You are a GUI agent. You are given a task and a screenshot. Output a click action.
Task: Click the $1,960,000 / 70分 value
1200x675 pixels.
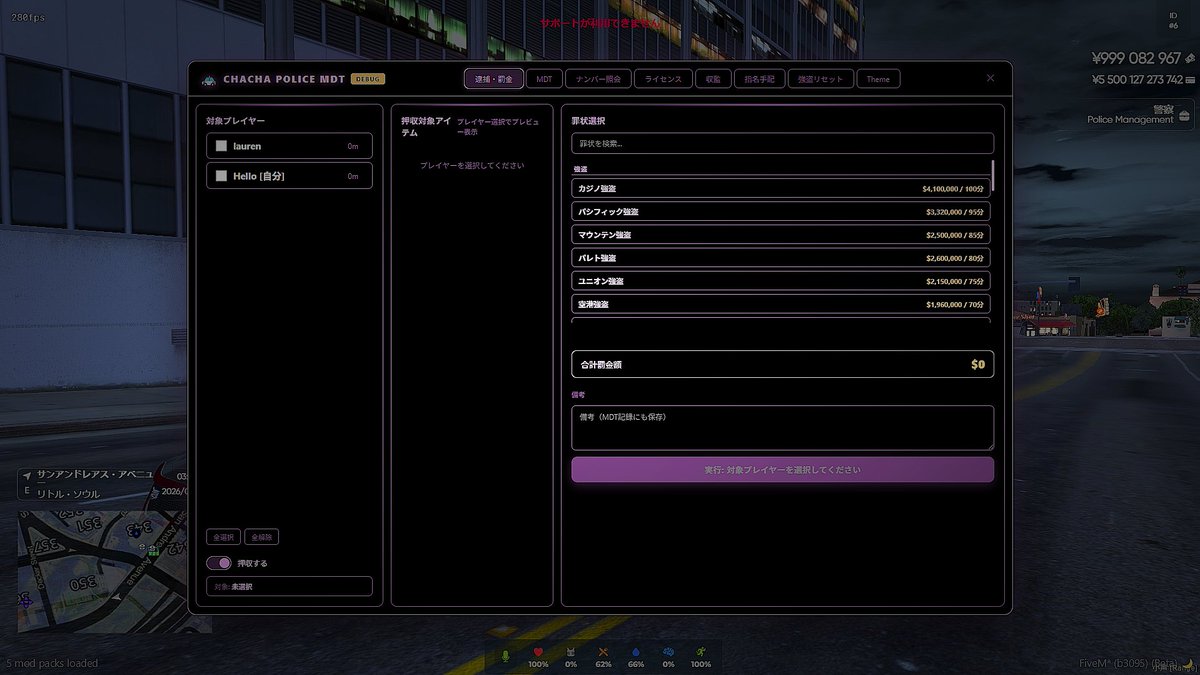coord(955,304)
